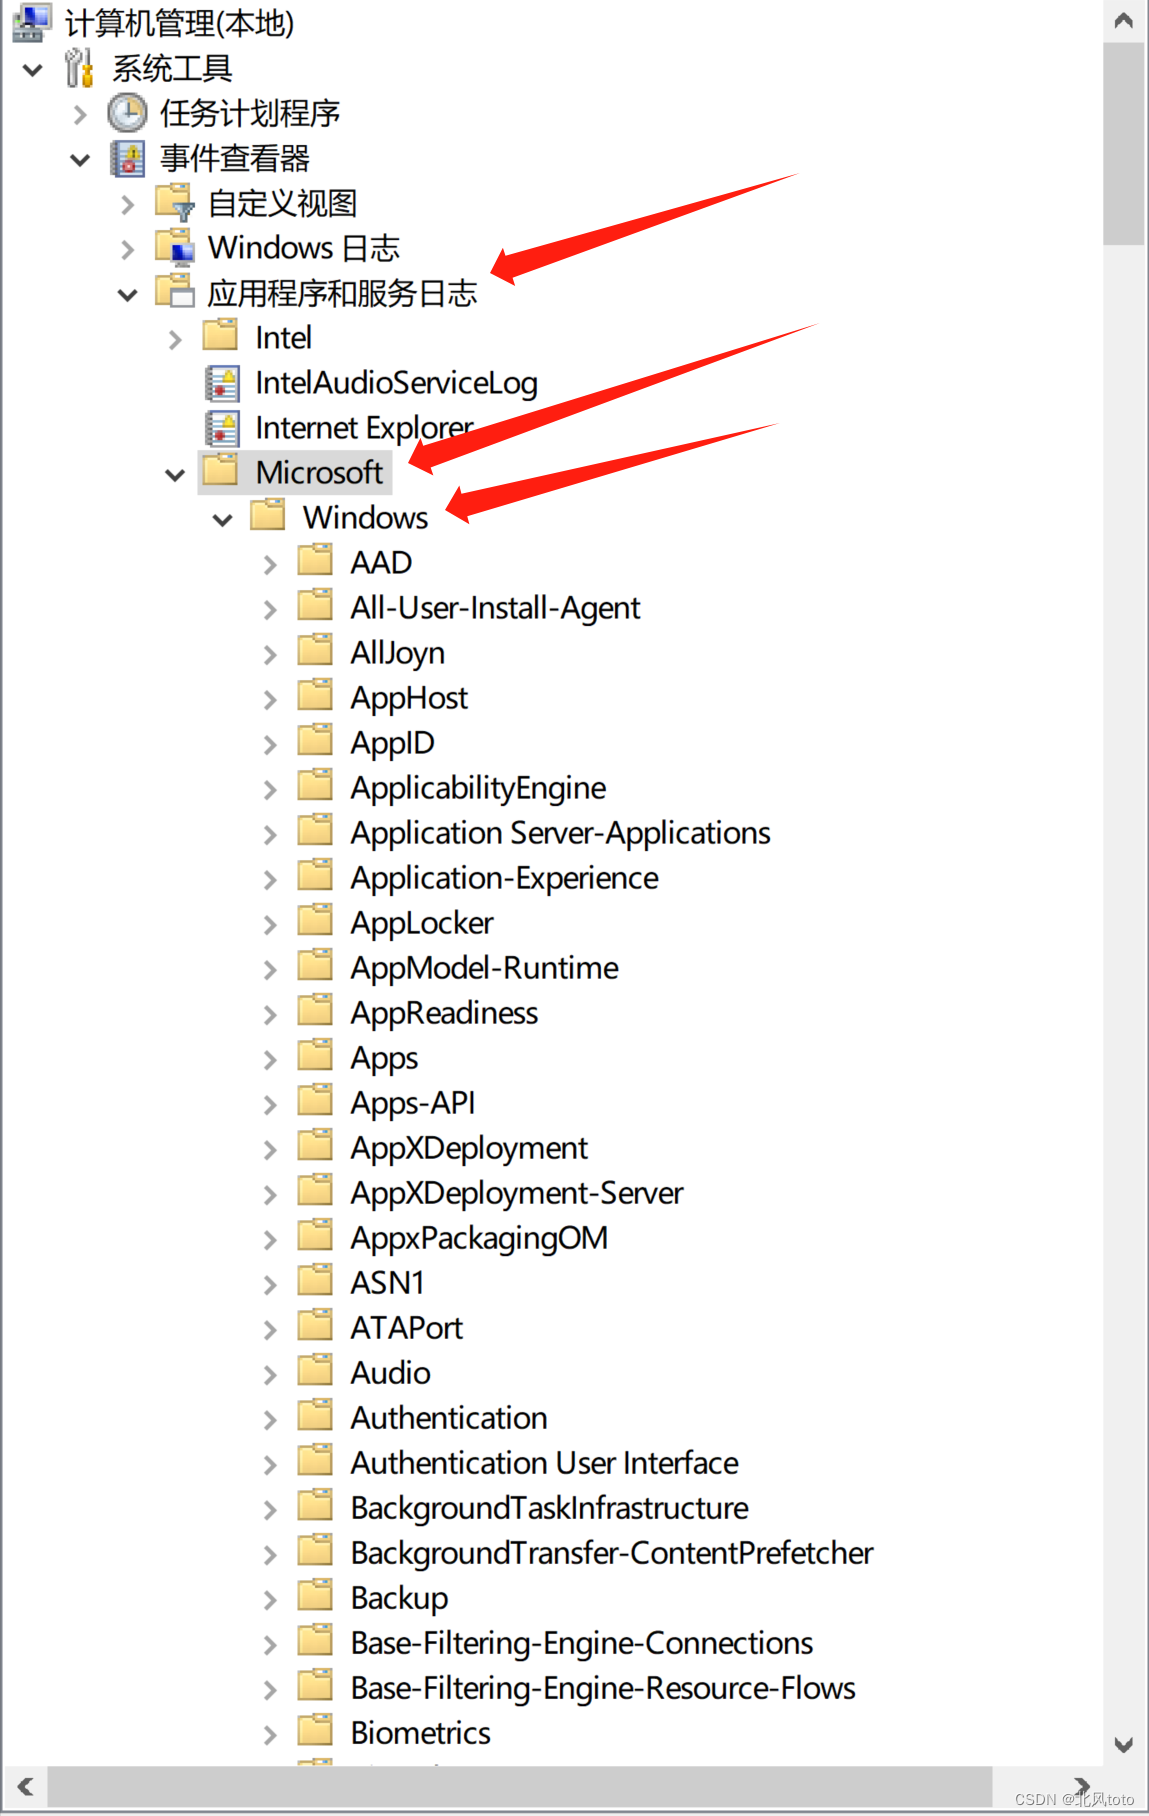Select the AppxPackagingOM tree item
Image resolution: width=1149 pixels, height=1816 pixels.
(x=479, y=1238)
